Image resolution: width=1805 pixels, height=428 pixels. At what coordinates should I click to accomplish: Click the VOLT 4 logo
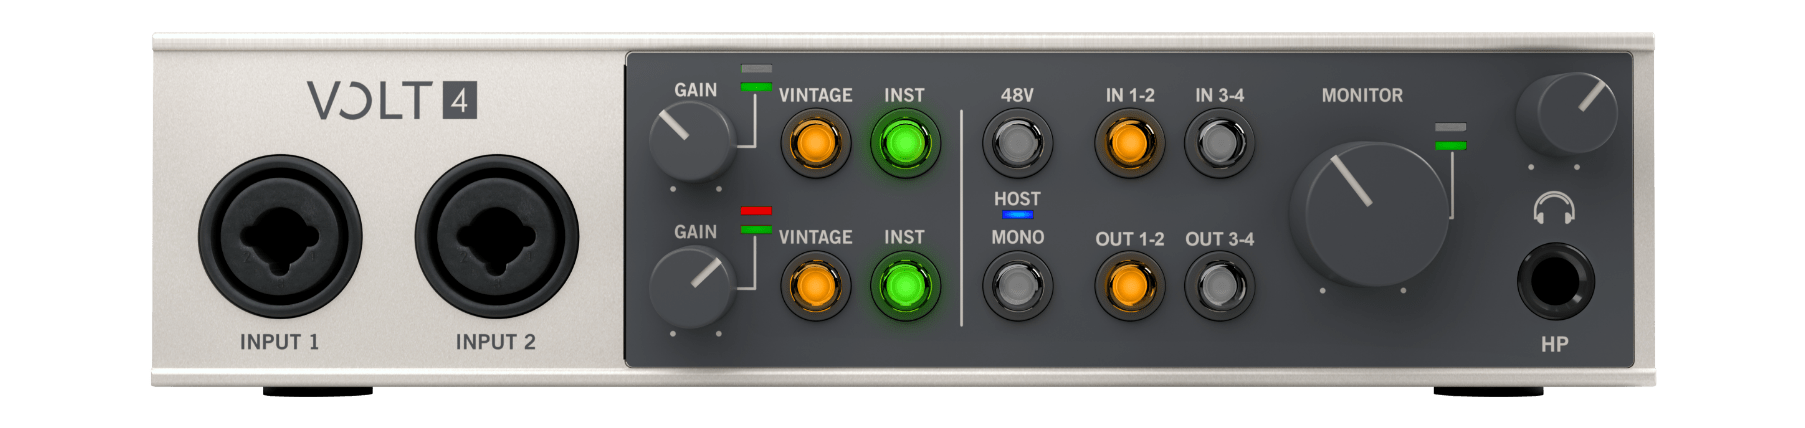392,101
